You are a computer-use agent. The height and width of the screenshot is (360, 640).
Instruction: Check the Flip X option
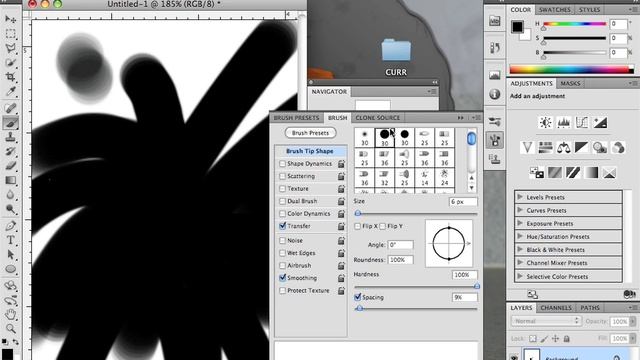(358, 226)
